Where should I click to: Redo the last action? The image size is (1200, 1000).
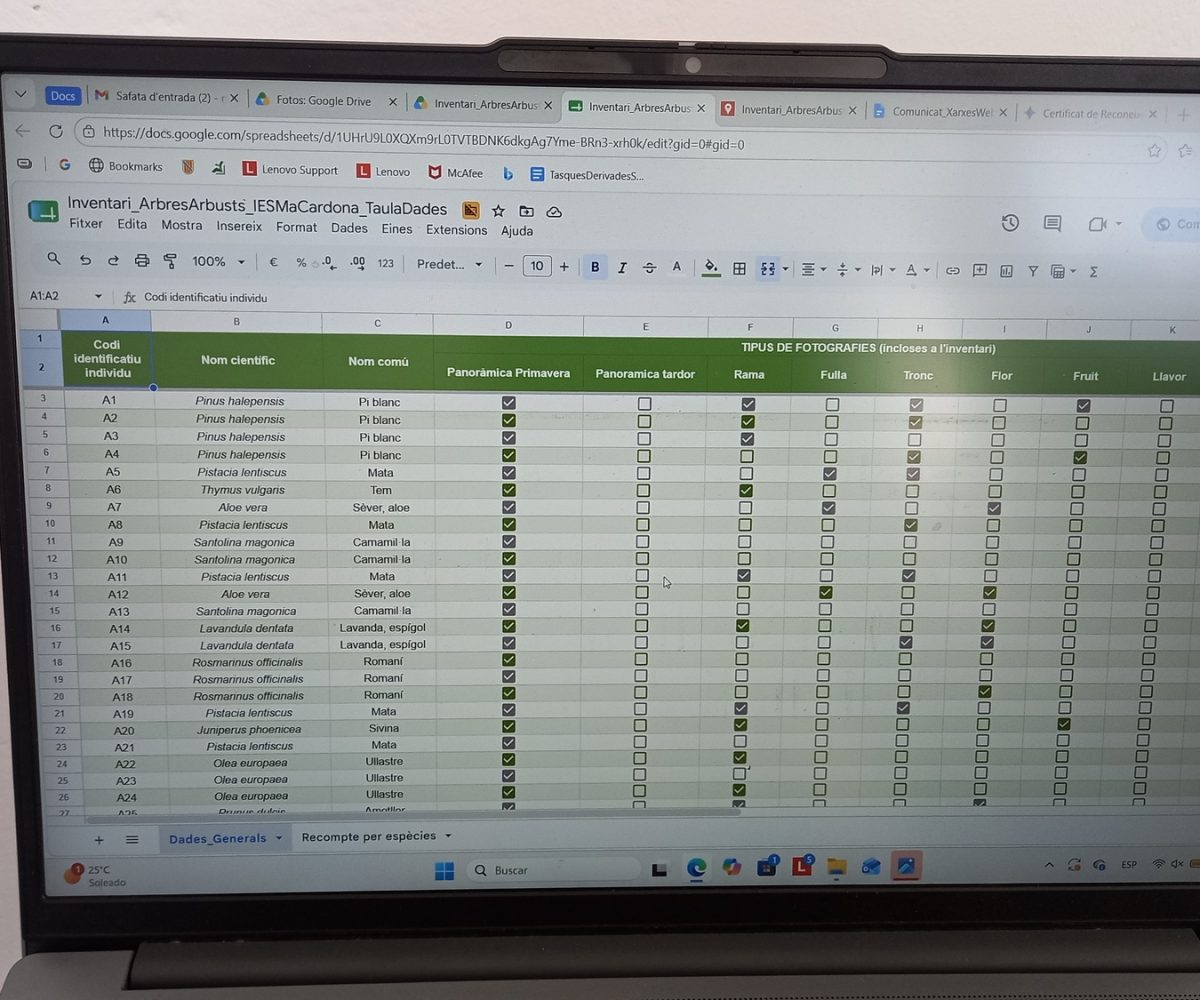click(x=113, y=260)
